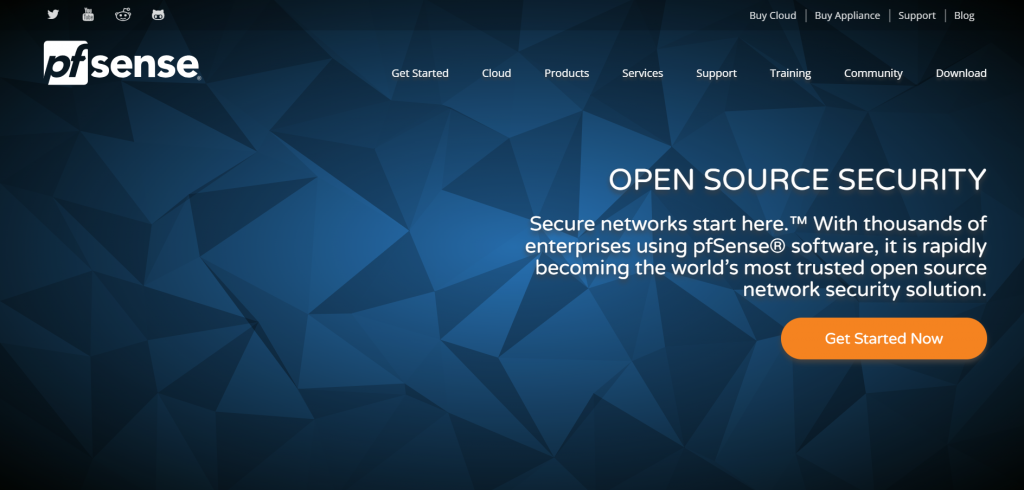
Task: Open the YouTube channel icon
Action: pos(88,14)
